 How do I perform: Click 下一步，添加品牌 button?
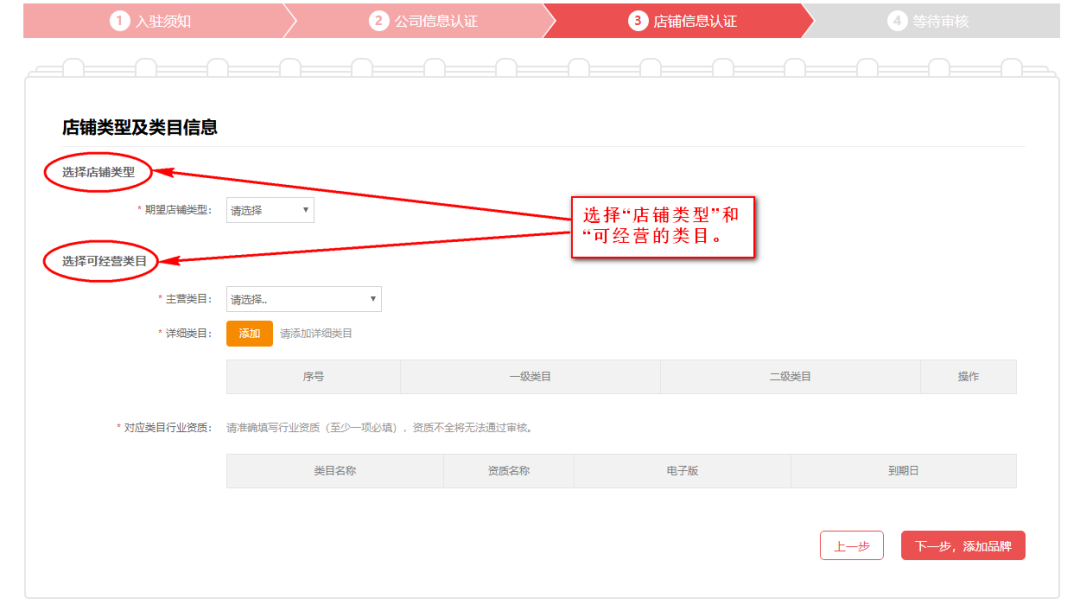click(963, 546)
